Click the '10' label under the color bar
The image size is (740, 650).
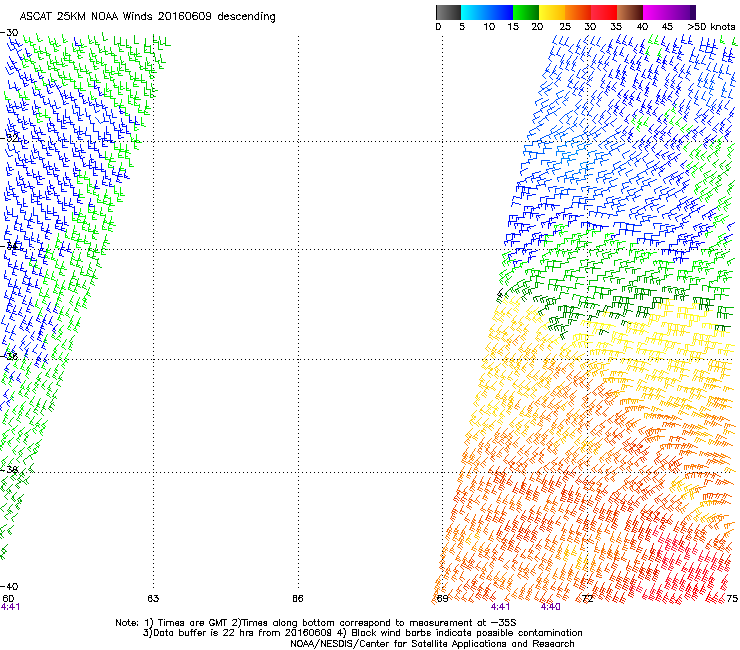pyautogui.click(x=489, y=27)
